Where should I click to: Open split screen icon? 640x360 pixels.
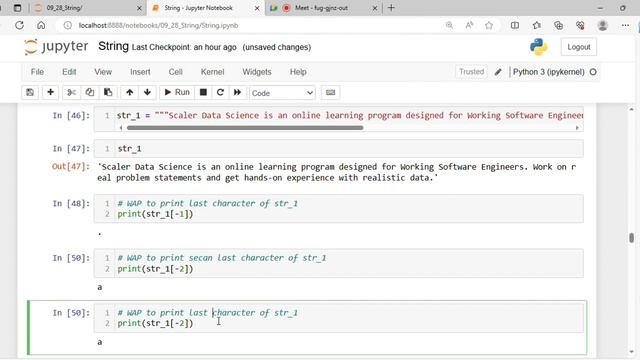tap(515, 25)
